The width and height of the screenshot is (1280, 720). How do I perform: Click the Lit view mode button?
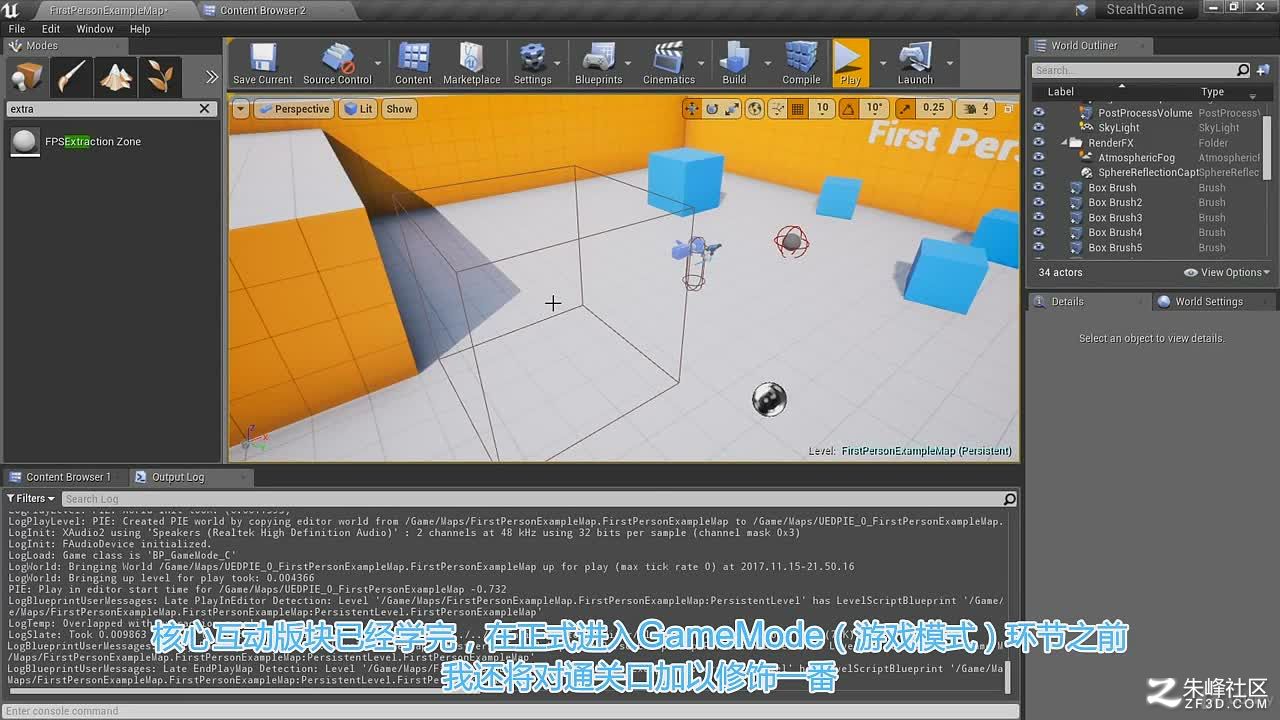pyautogui.click(x=358, y=109)
